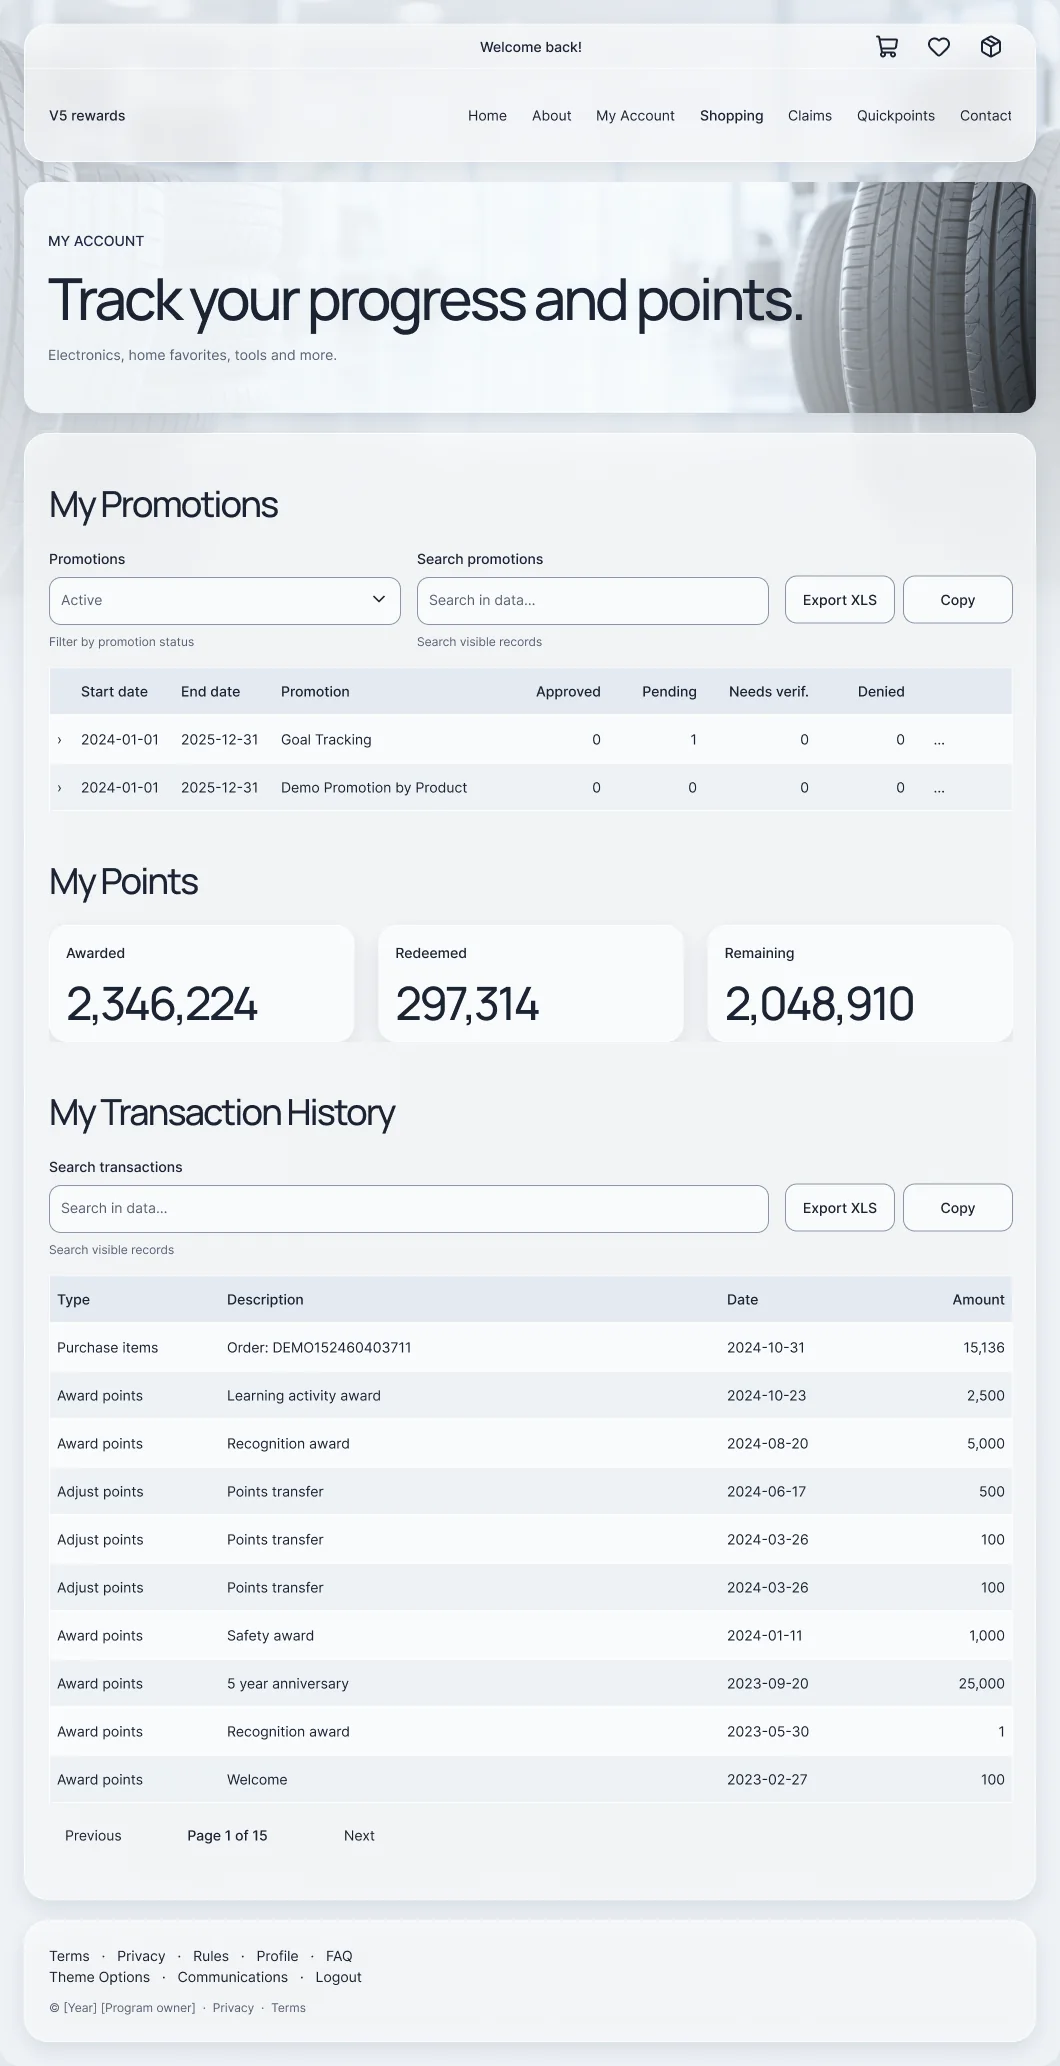Open Terms link in copyright line
Image resolution: width=1060 pixels, height=2066 pixels.
(288, 2008)
